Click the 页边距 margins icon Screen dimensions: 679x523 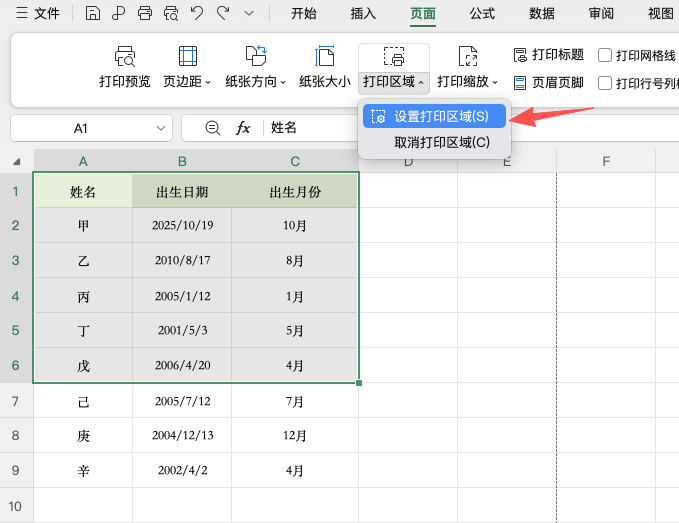[188, 56]
